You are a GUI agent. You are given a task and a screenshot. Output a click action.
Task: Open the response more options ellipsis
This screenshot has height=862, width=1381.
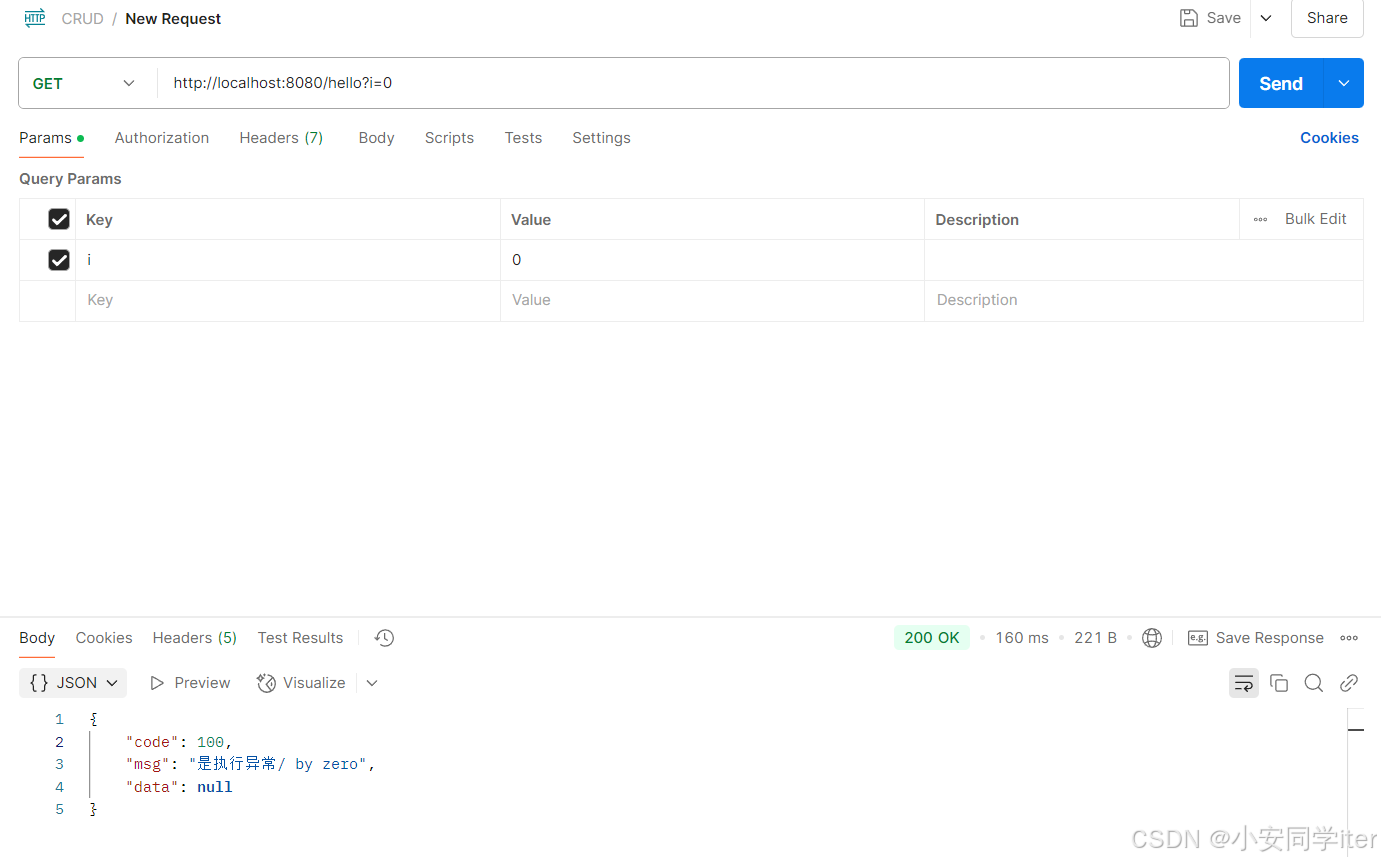(x=1349, y=638)
